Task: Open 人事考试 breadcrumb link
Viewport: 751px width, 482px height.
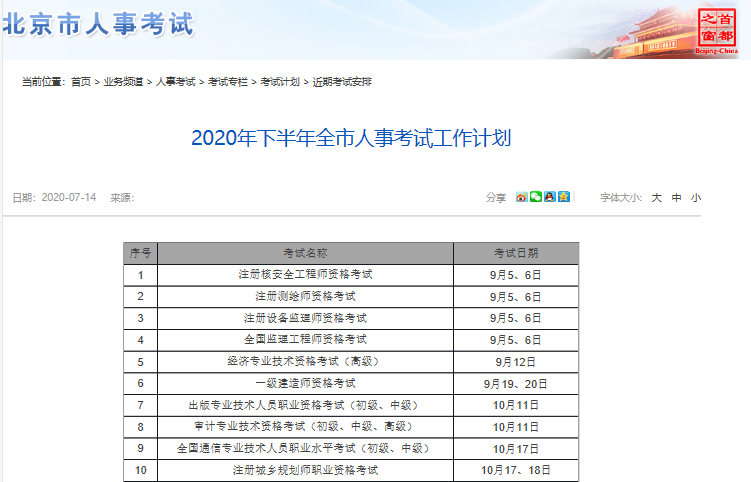Action: [x=176, y=82]
